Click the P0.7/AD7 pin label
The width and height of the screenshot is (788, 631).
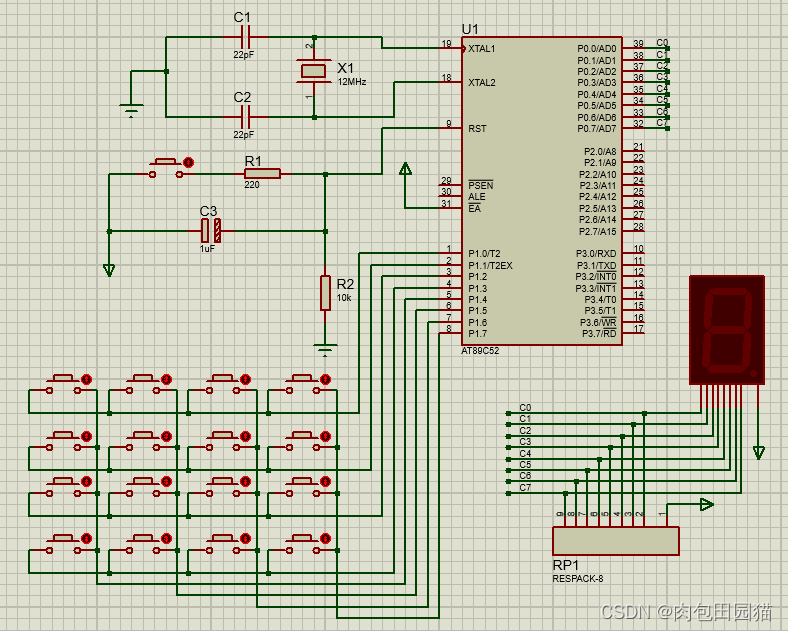pos(597,129)
